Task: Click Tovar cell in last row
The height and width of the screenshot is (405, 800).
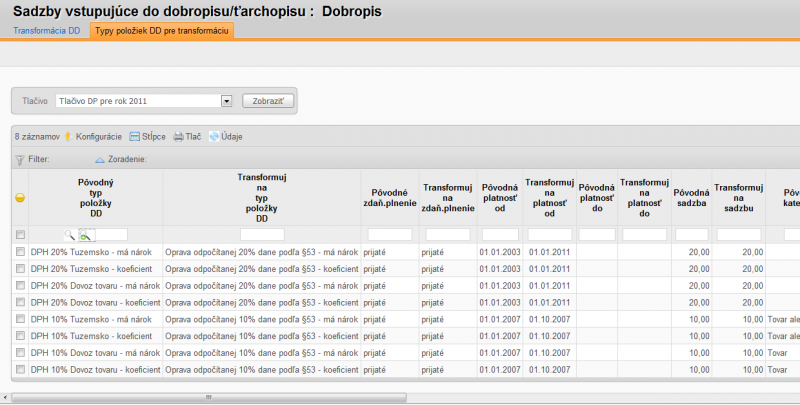Action: coord(778,370)
